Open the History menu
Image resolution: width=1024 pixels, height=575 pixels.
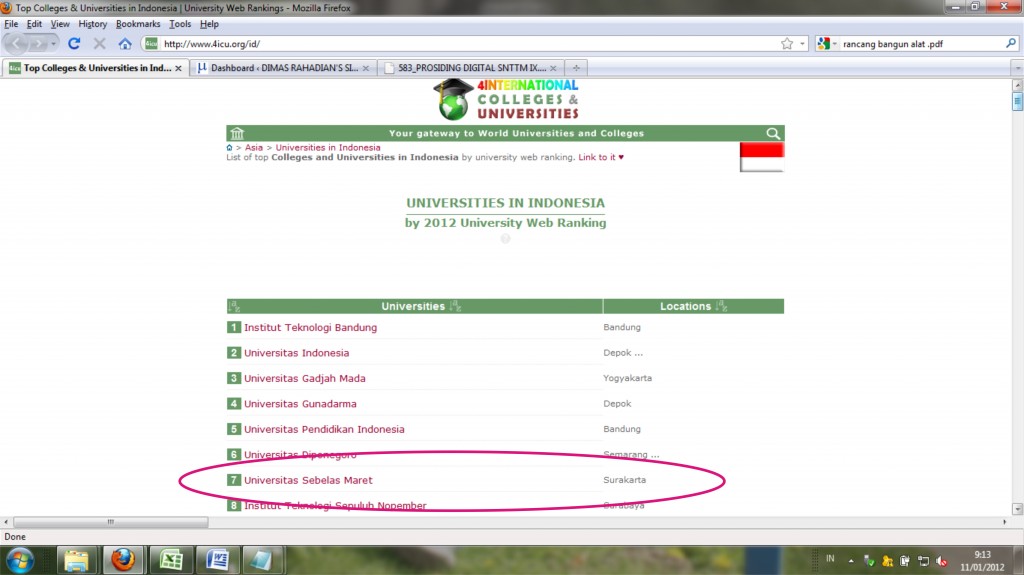tap(92, 24)
